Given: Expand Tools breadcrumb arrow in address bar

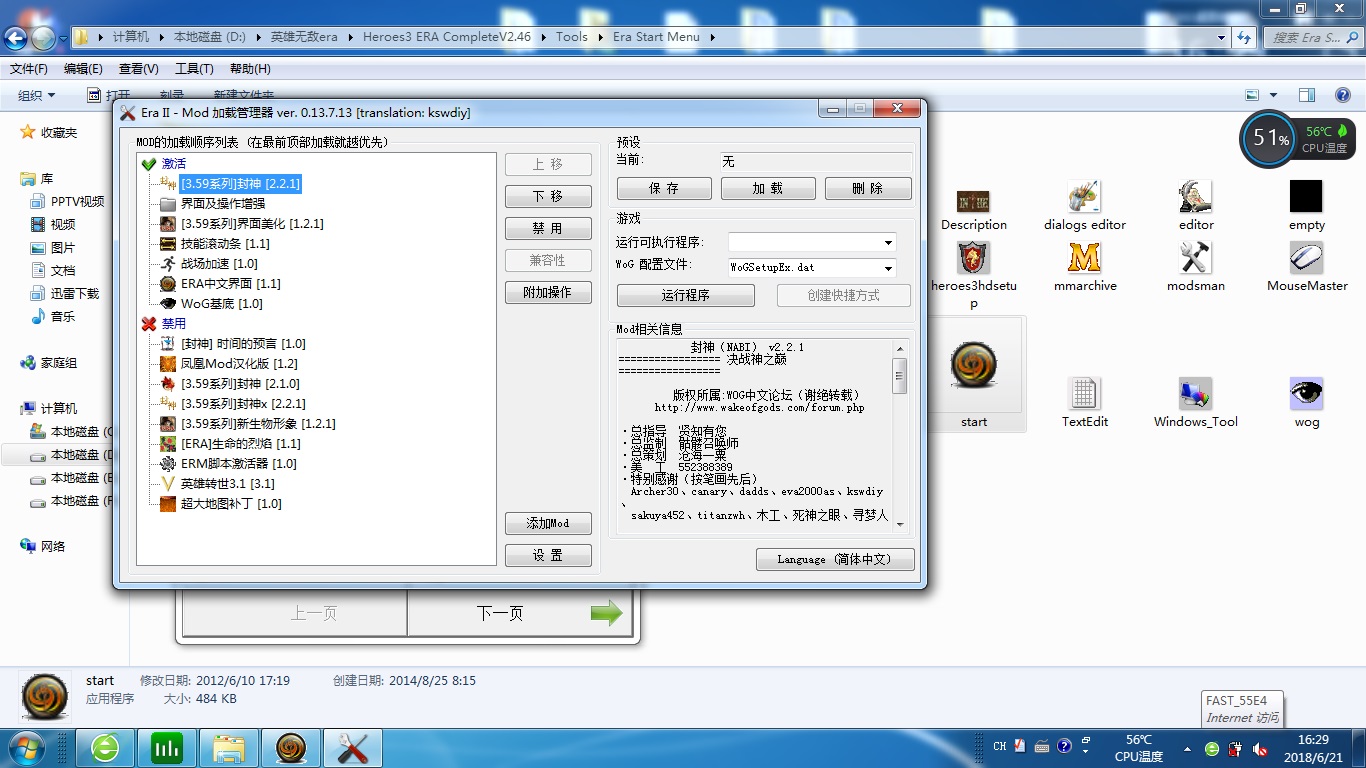Looking at the screenshot, I should coord(599,37).
